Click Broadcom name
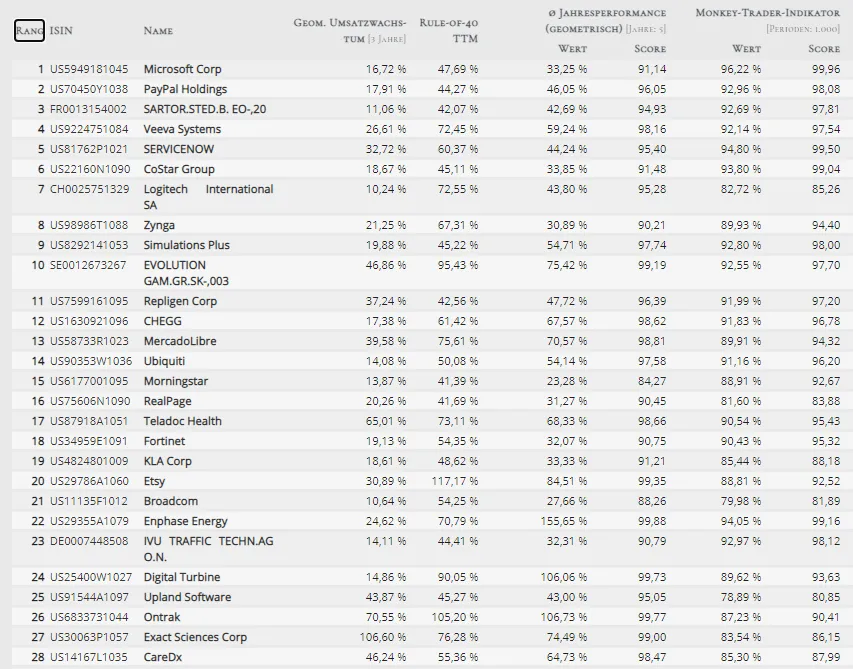 pos(171,501)
